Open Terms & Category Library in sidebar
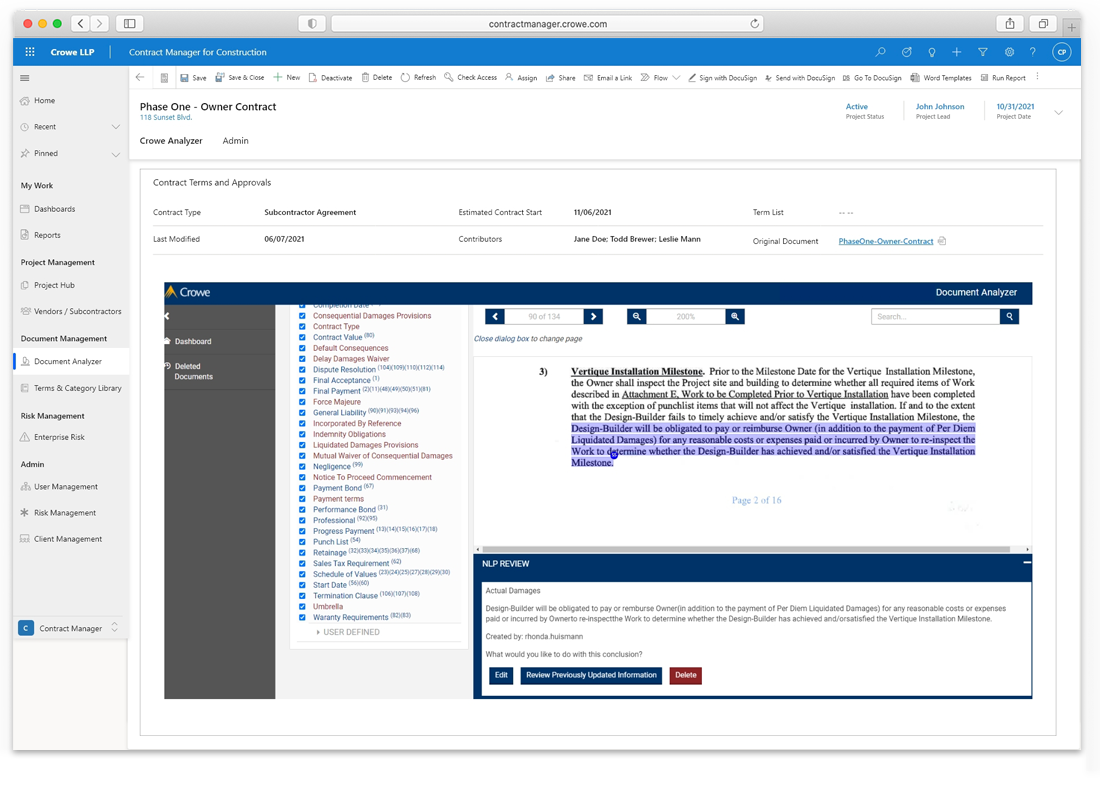The image size is (1100, 800). (77, 388)
